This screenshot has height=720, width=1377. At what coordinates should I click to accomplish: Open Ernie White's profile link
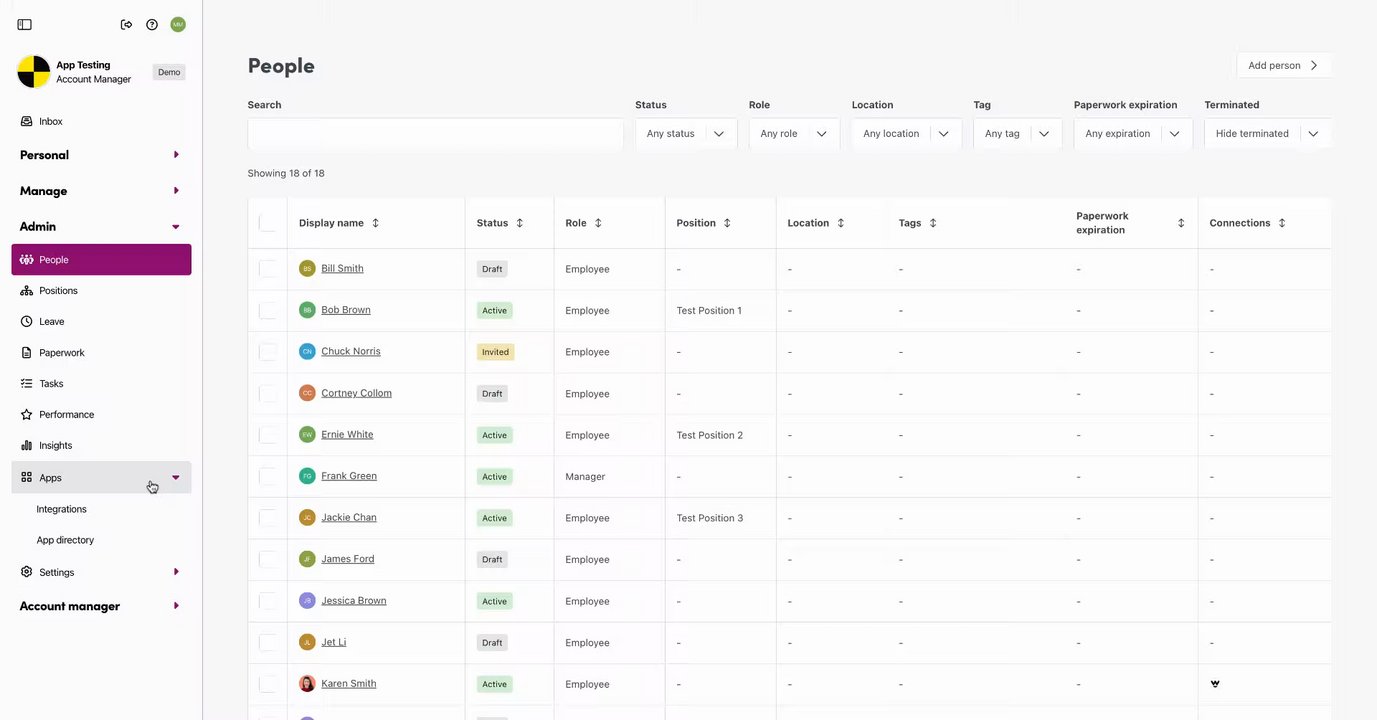tap(347, 434)
